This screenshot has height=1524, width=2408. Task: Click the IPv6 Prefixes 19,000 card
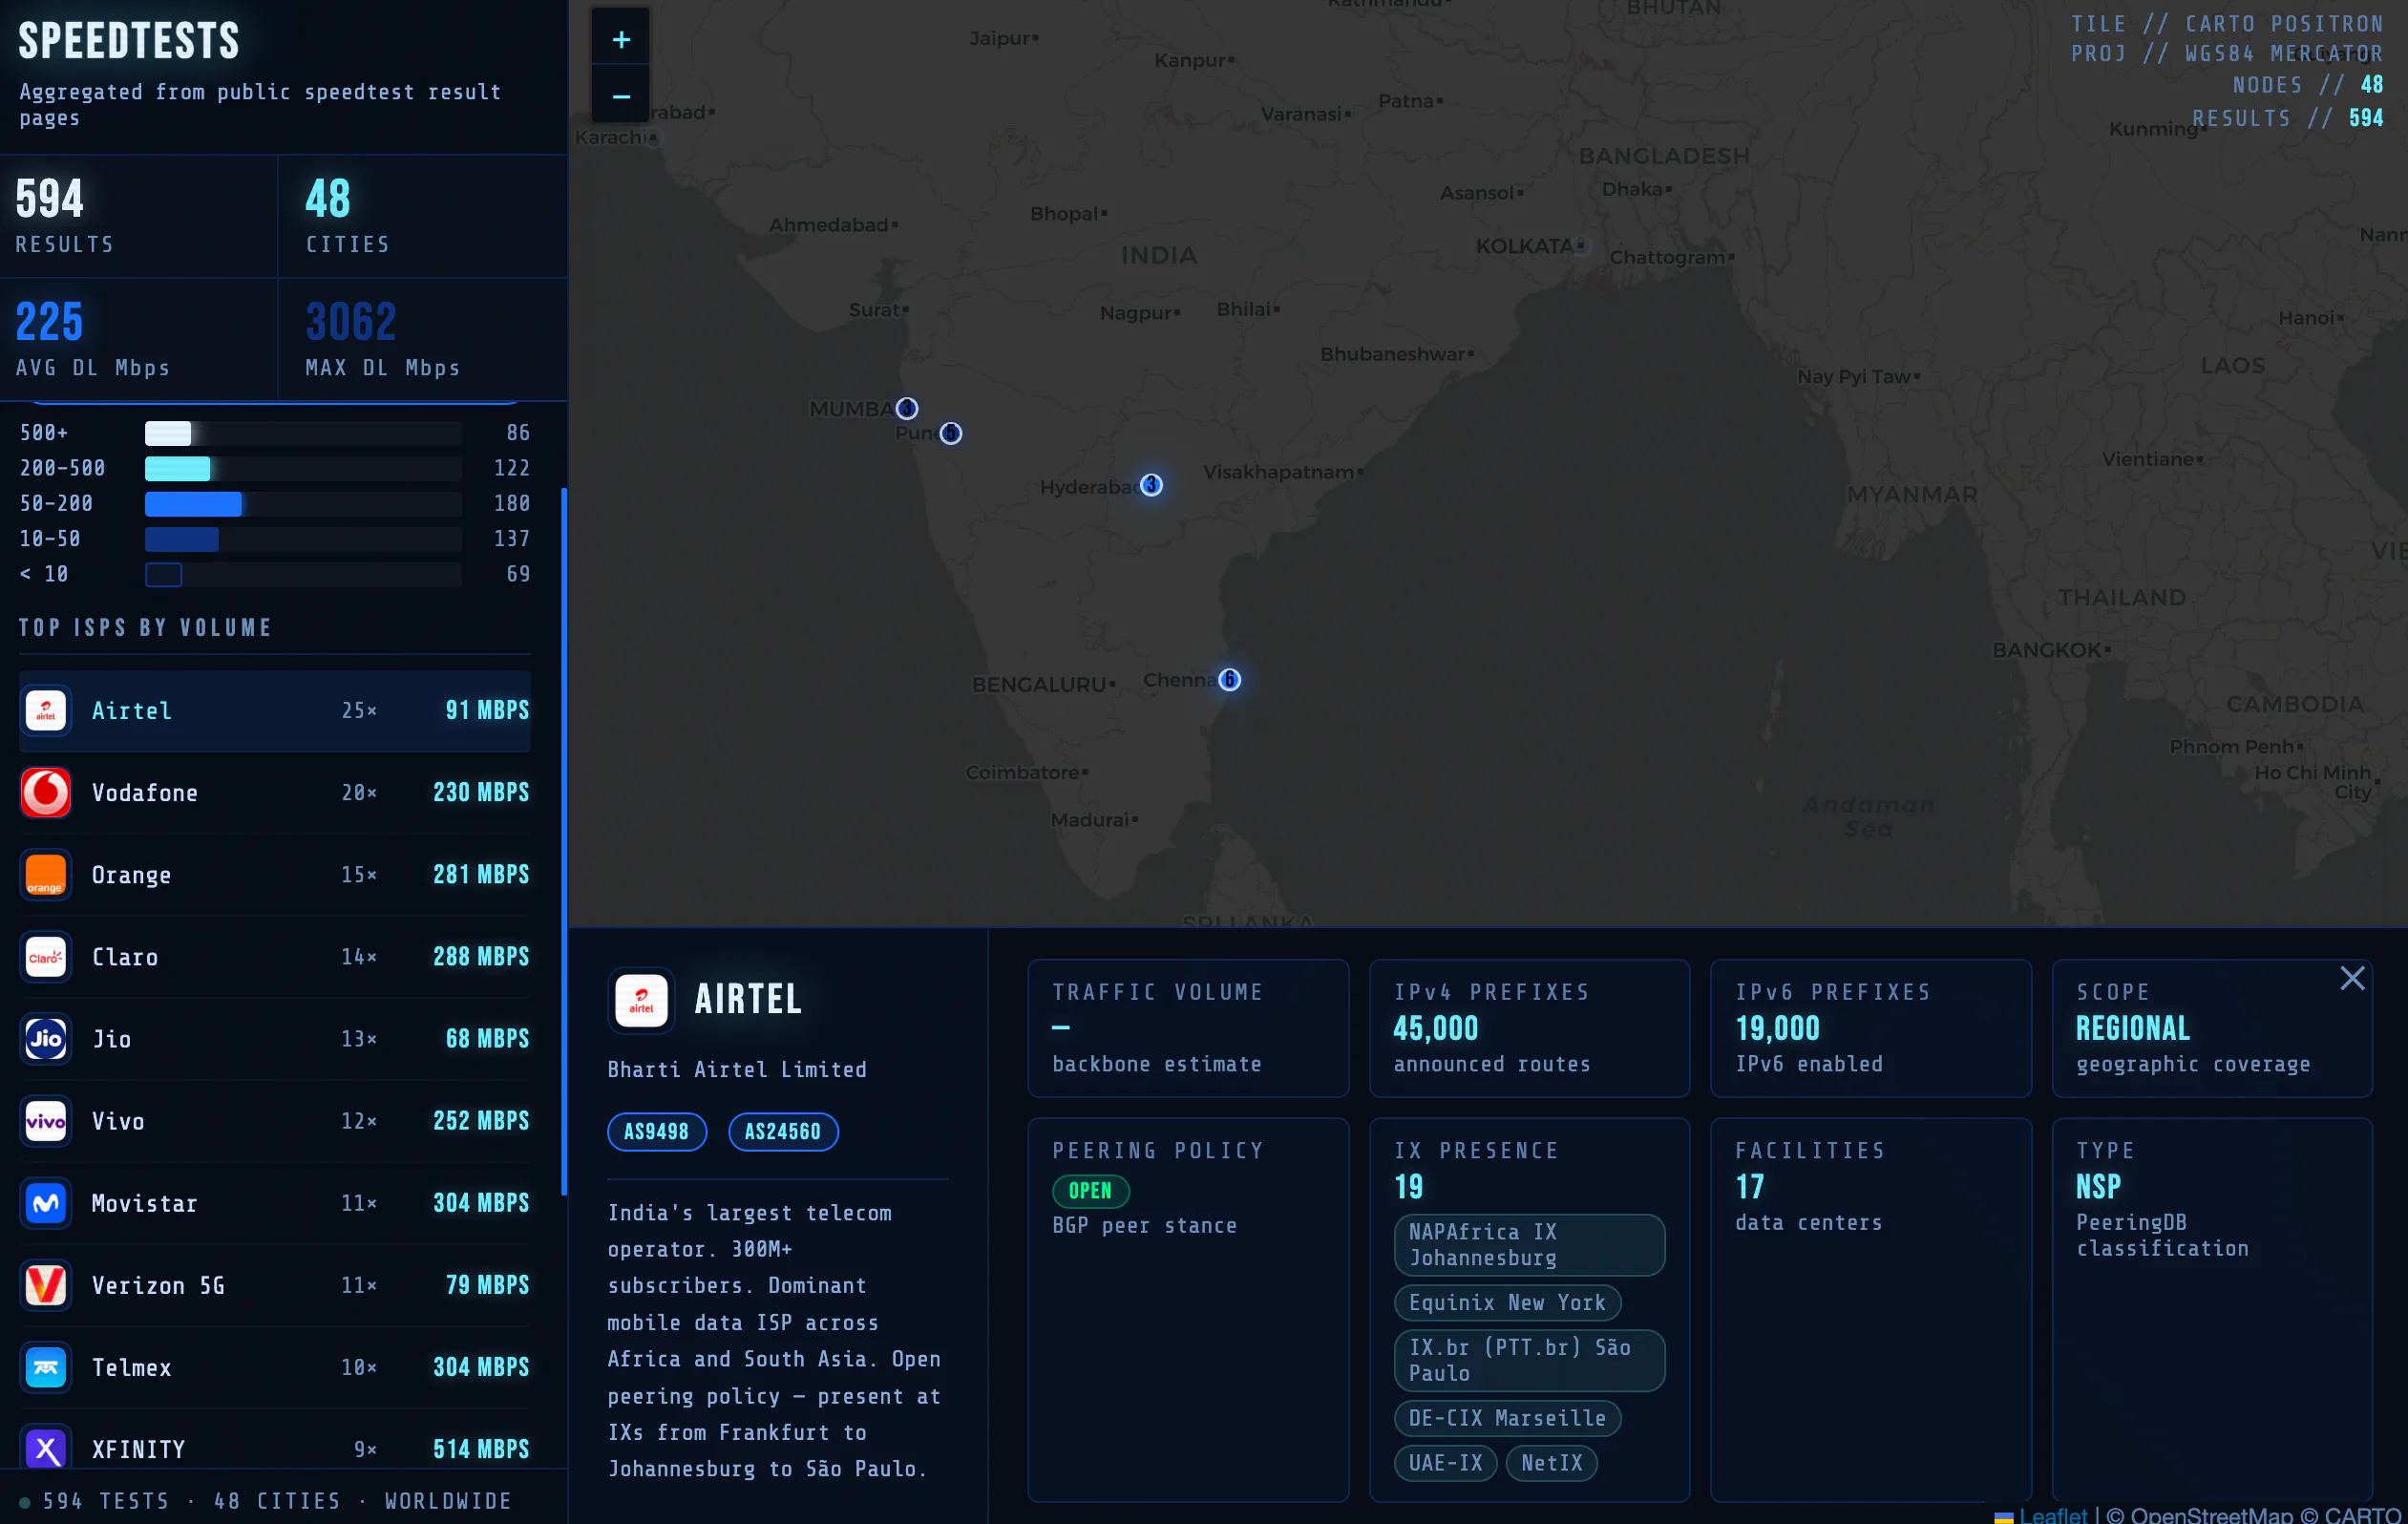1871,1028
